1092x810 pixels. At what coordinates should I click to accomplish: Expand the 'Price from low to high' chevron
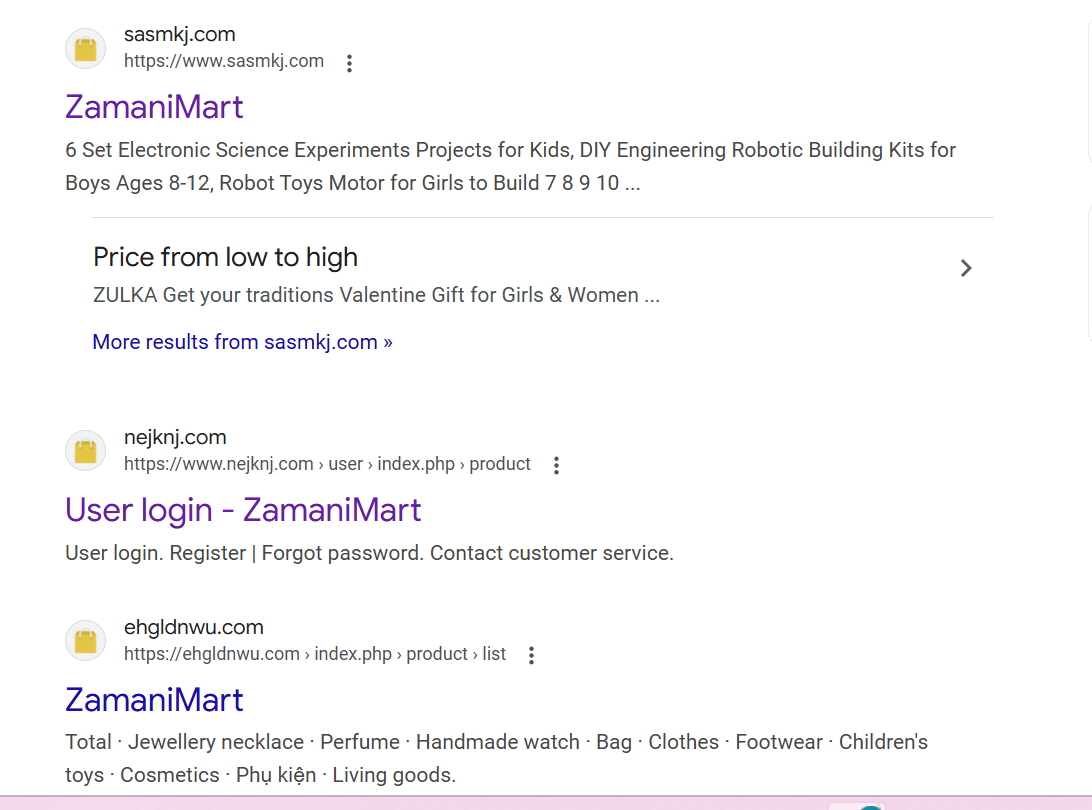pos(966,268)
